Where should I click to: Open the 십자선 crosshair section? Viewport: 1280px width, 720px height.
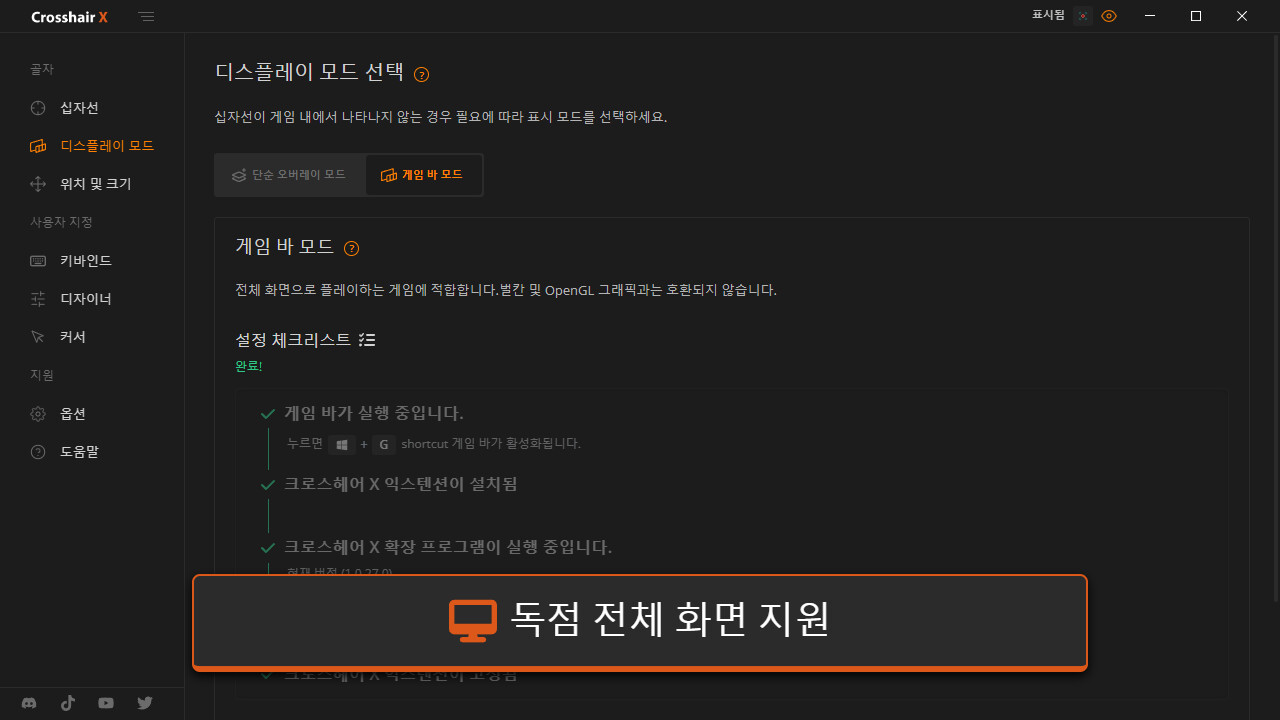78,108
